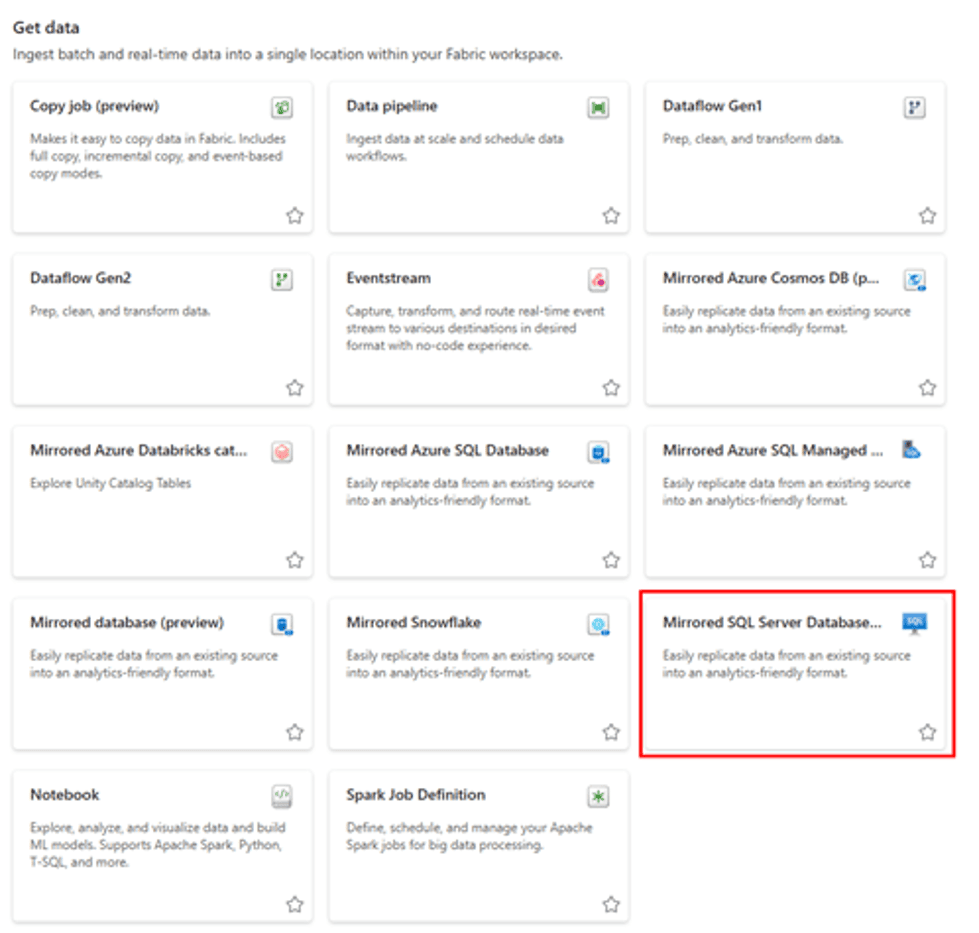Click the "Capture, transform, and route" description
The width and height of the screenshot is (979, 933).
[476, 328]
